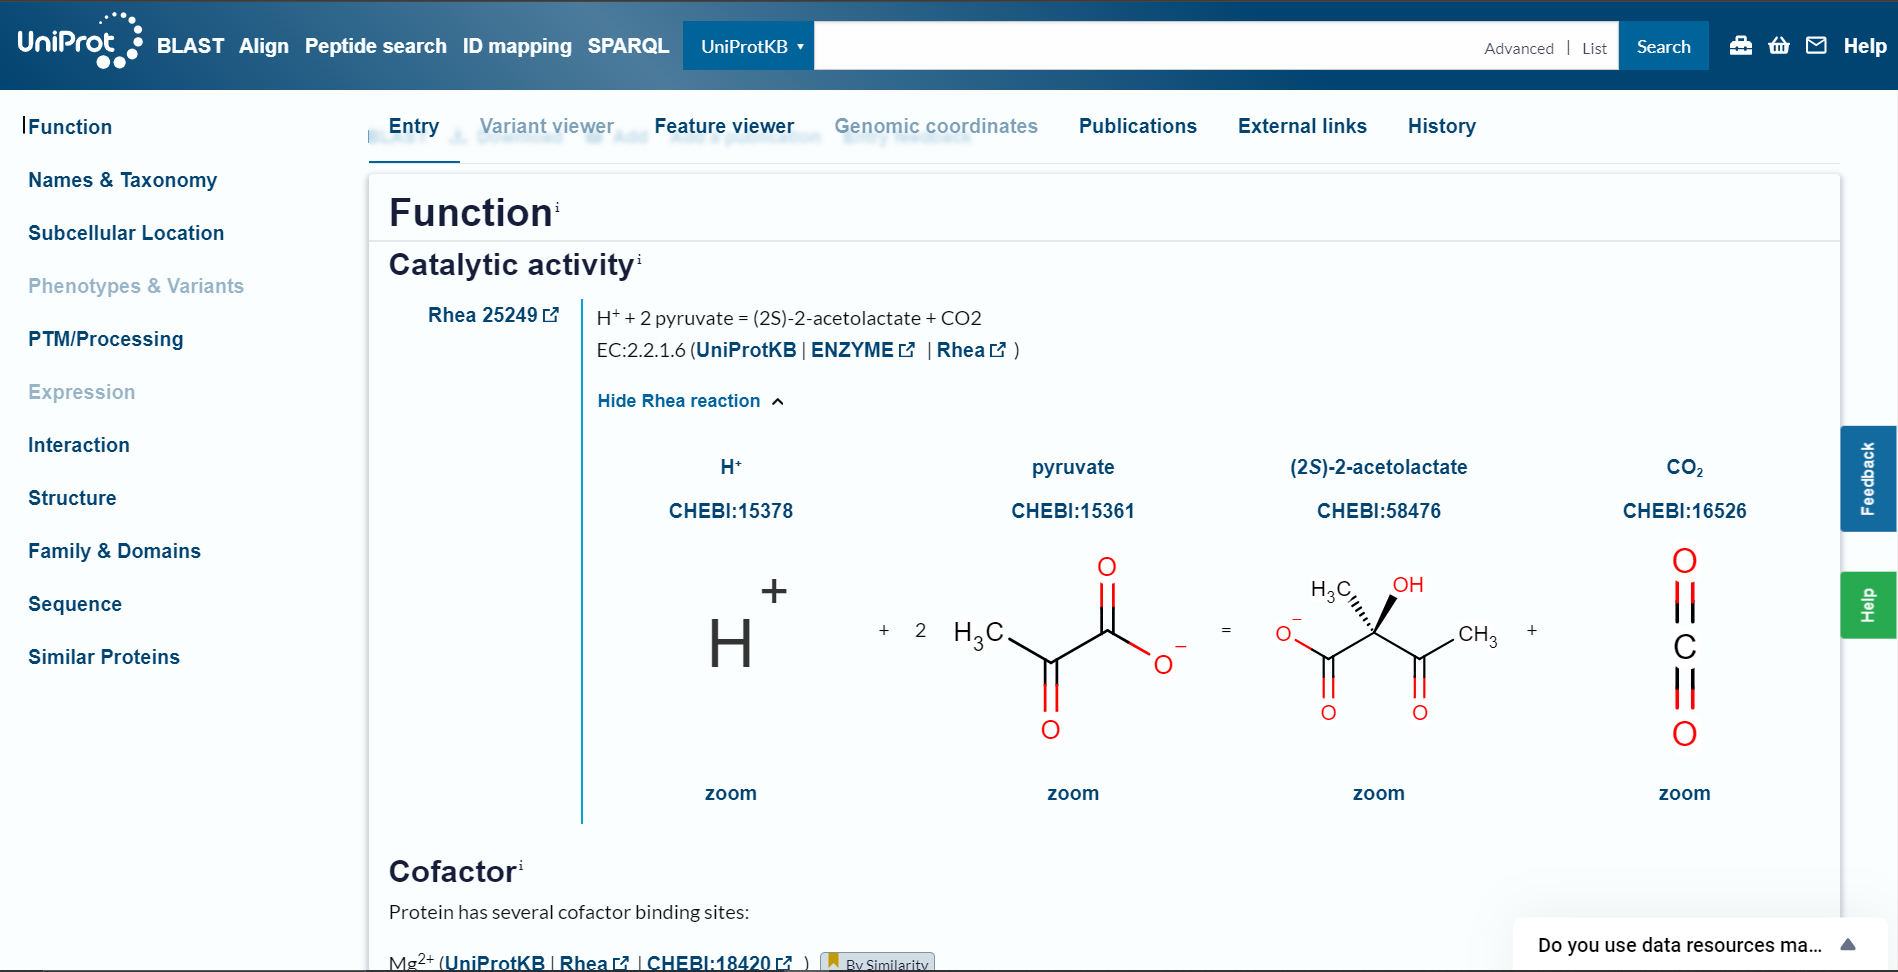Image resolution: width=1898 pixels, height=972 pixels.
Task: Go to Sequence section
Action: tap(75, 604)
